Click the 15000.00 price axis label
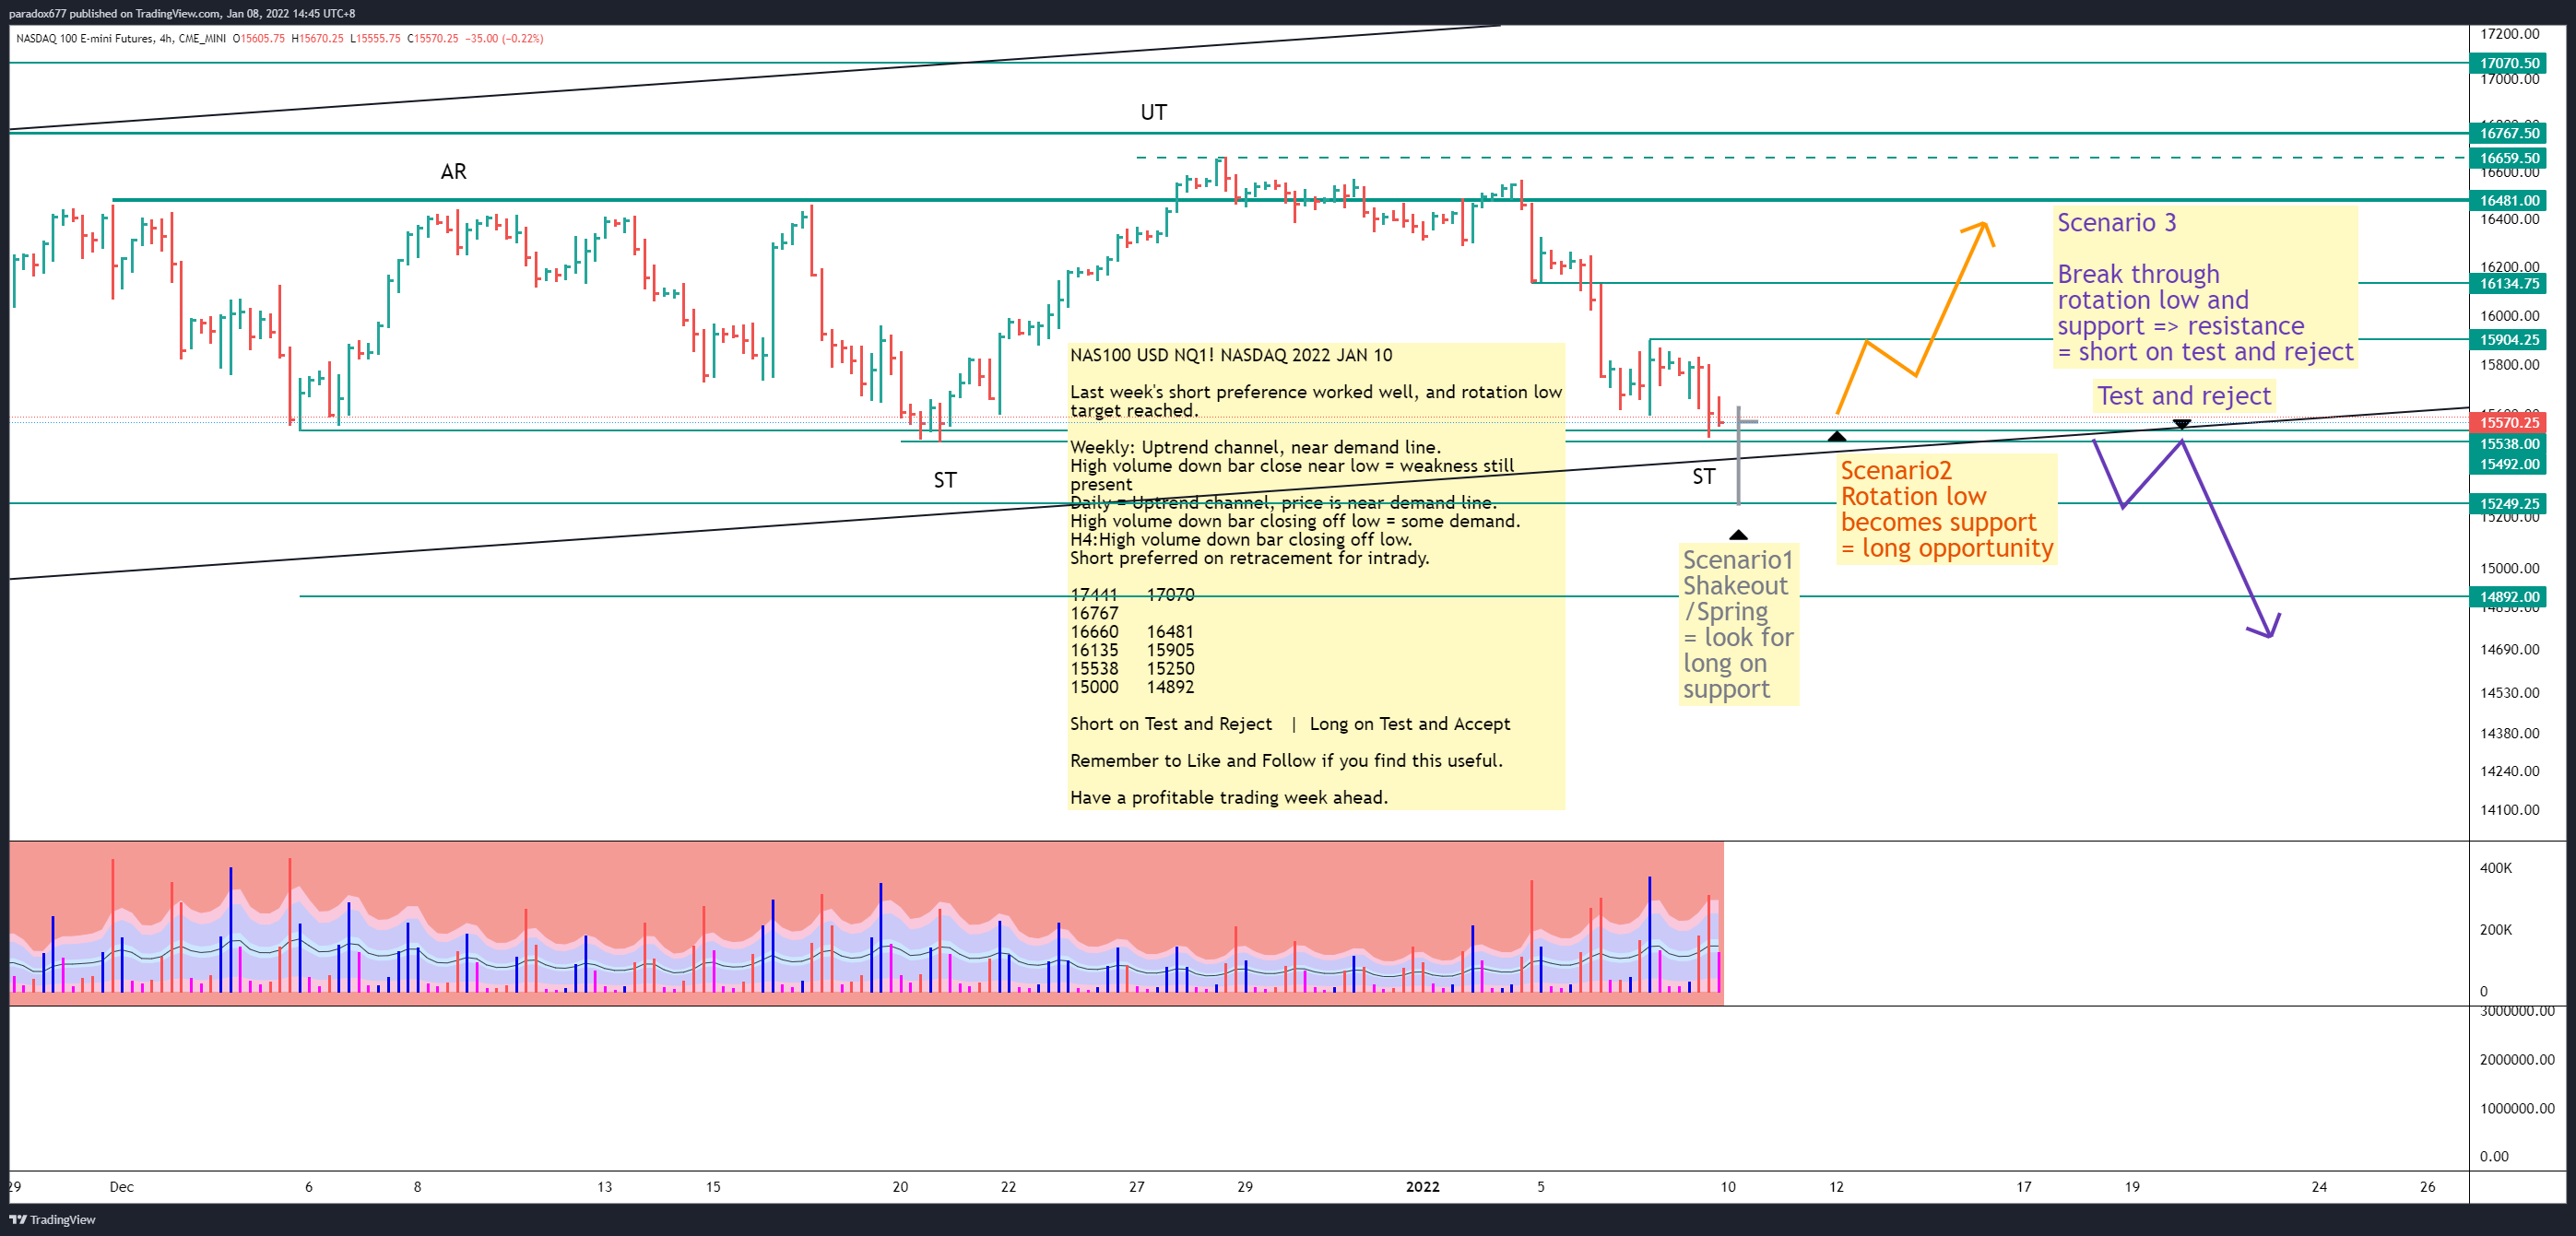Image resolution: width=2576 pixels, height=1236 pixels. coord(2509,569)
